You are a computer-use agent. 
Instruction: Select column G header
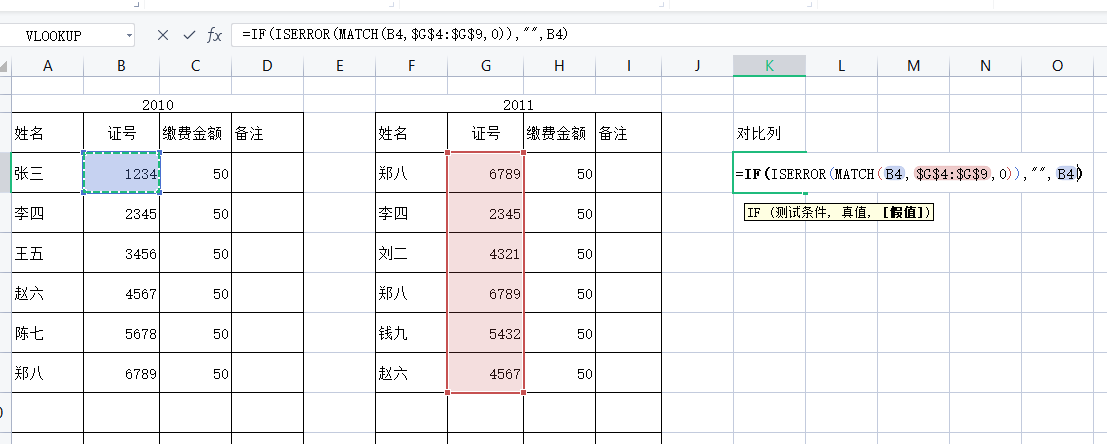485,66
